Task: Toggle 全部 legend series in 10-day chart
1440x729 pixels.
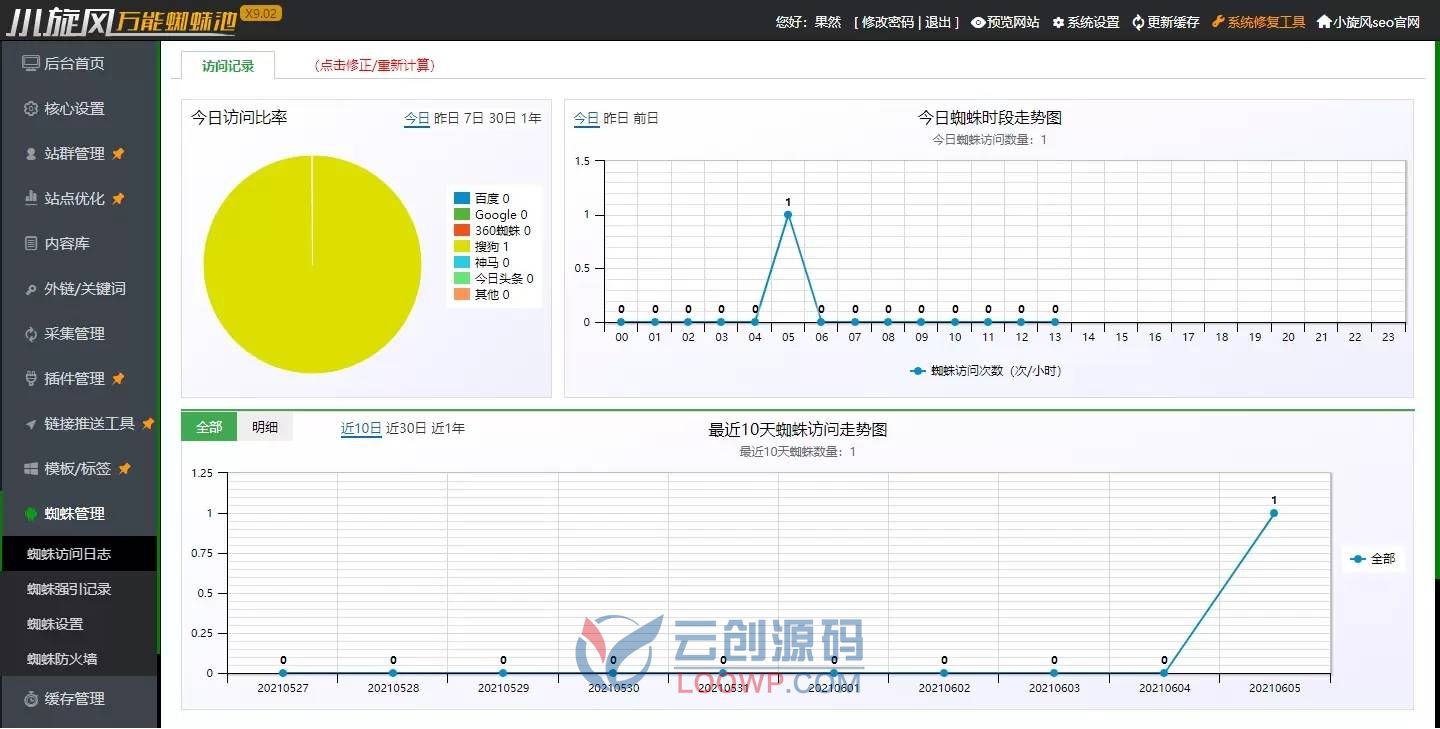Action: [1372, 559]
